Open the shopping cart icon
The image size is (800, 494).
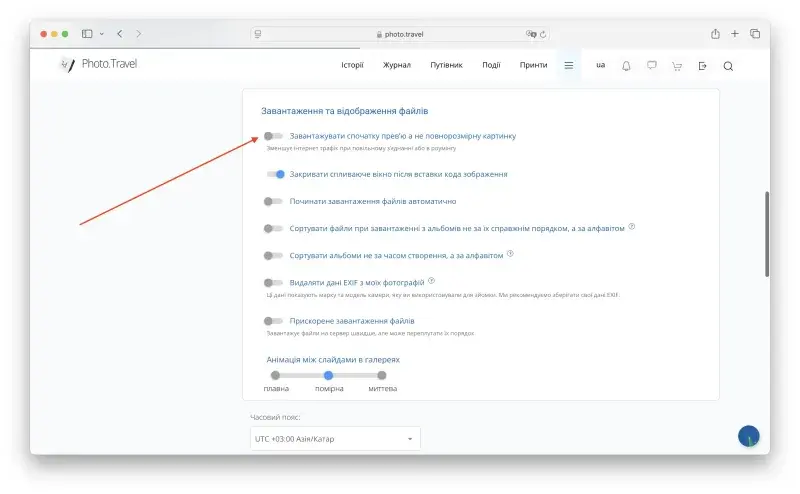point(677,66)
